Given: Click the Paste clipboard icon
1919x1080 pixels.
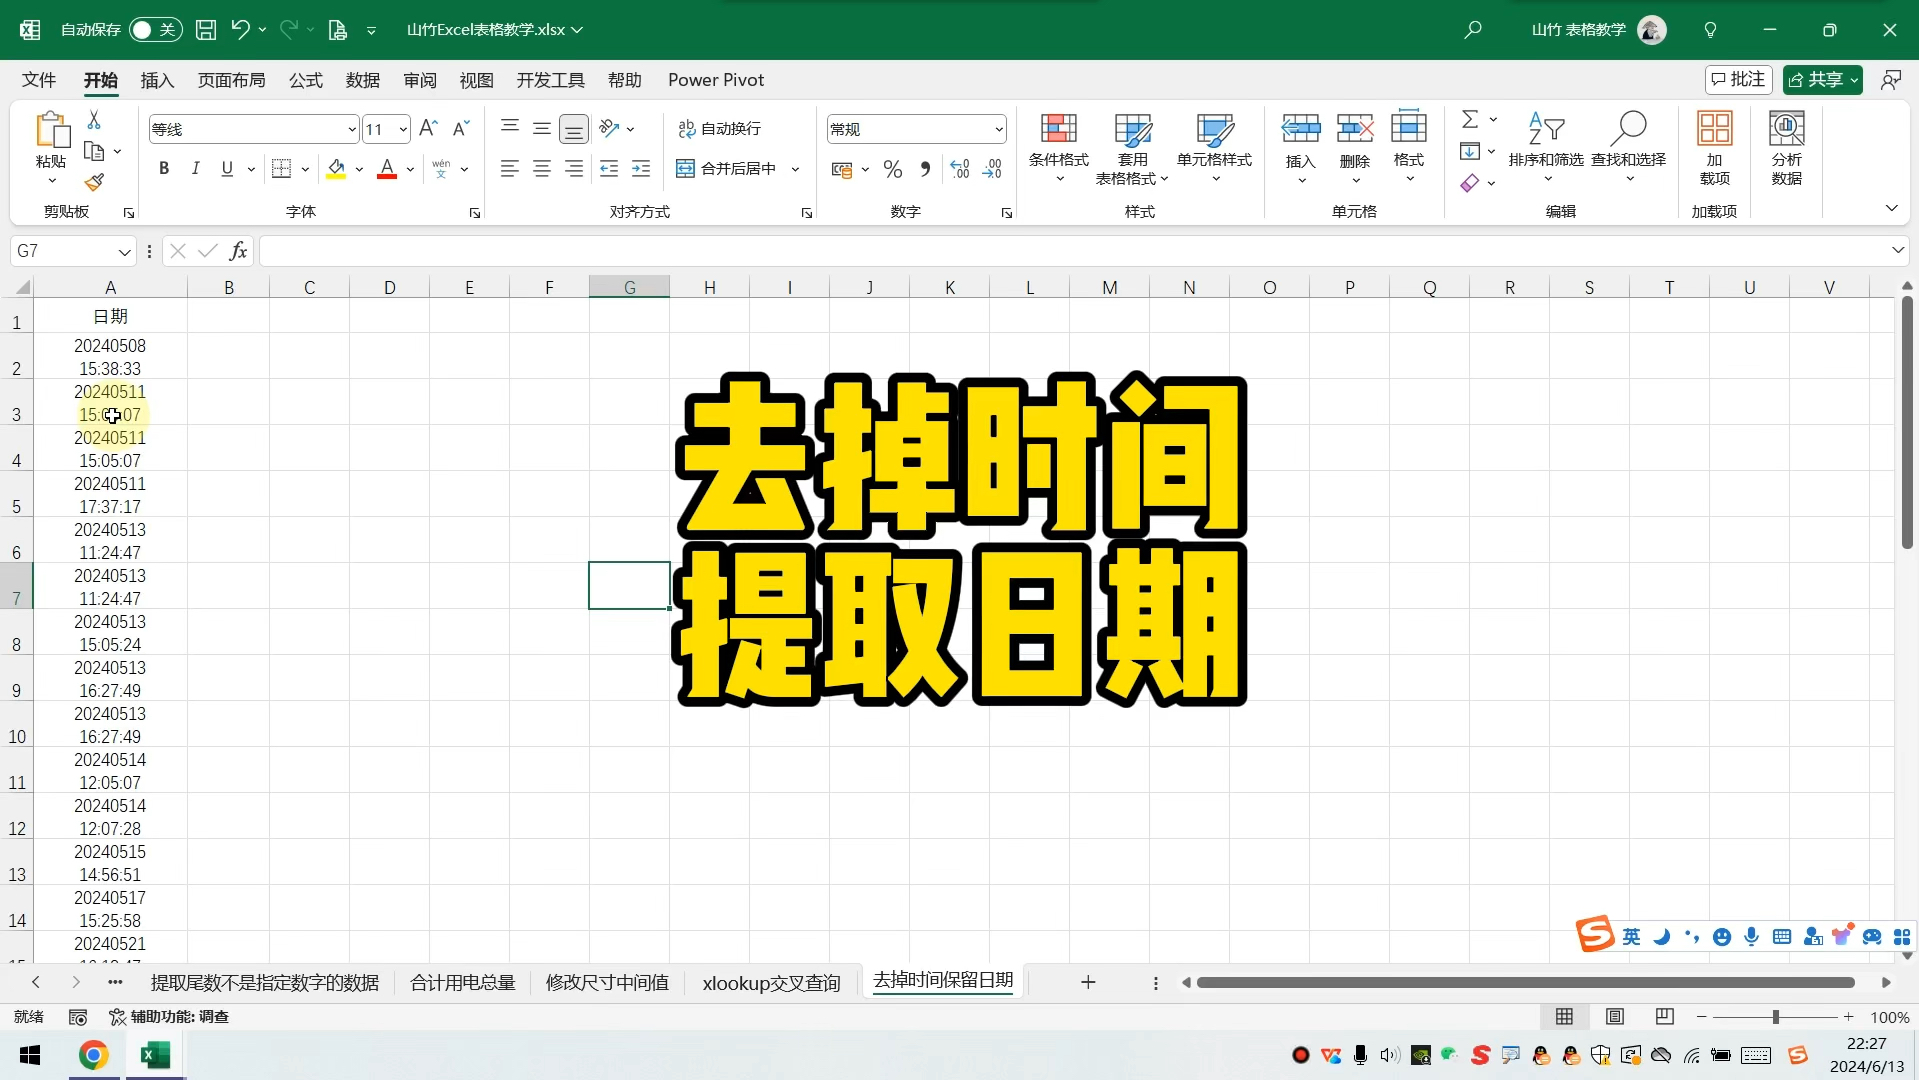Looking at the screenshot, I should [51, 131].
